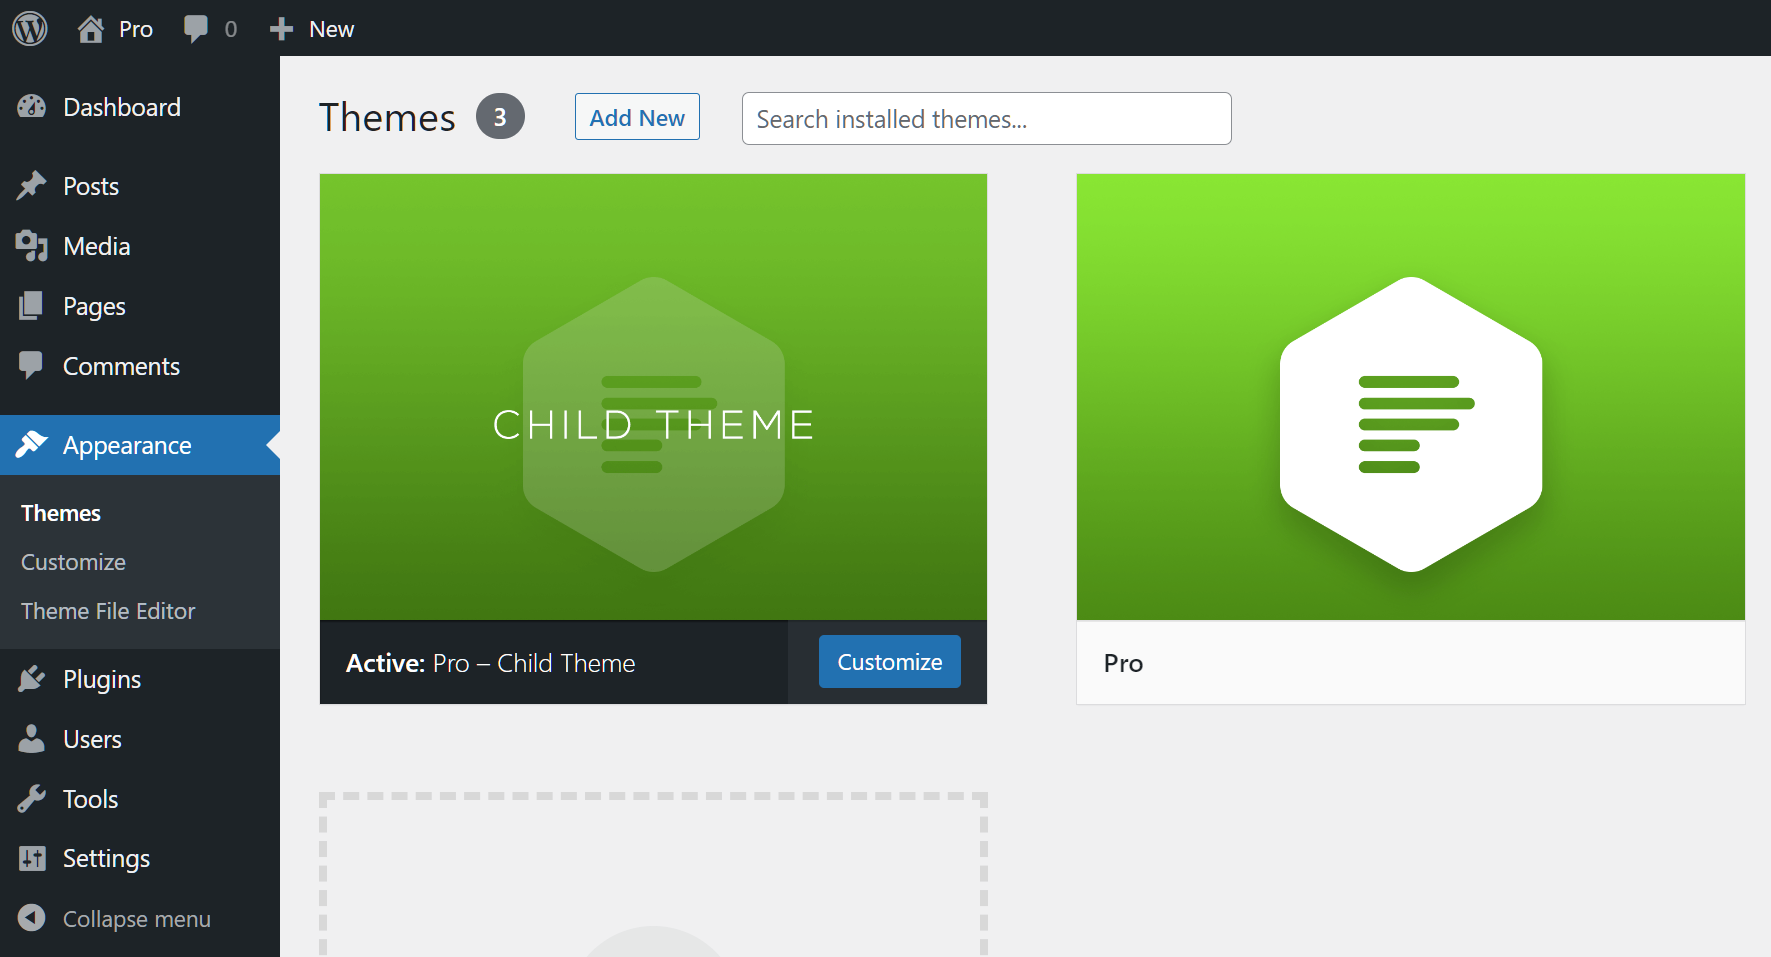Open the Customize submenu entry
The image size is (1771, 957).
click(x=72, y=561)
